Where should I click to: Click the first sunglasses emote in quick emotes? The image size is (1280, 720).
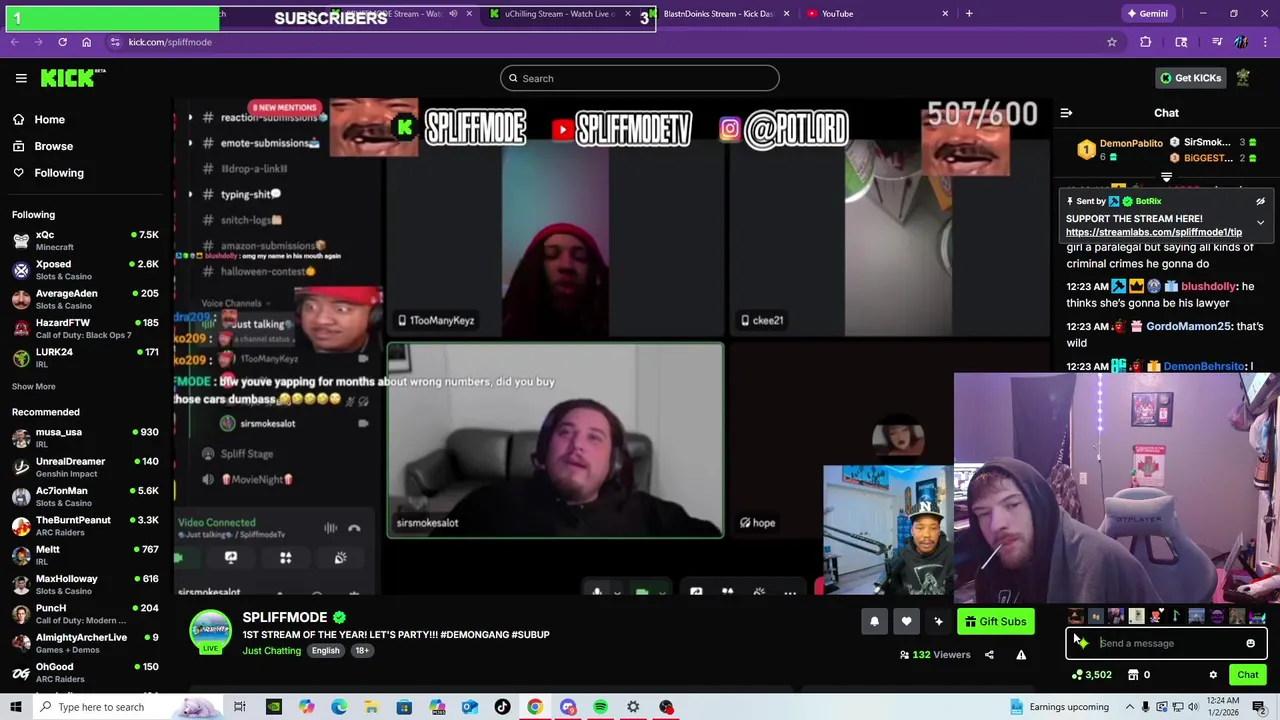[1075, 616]
